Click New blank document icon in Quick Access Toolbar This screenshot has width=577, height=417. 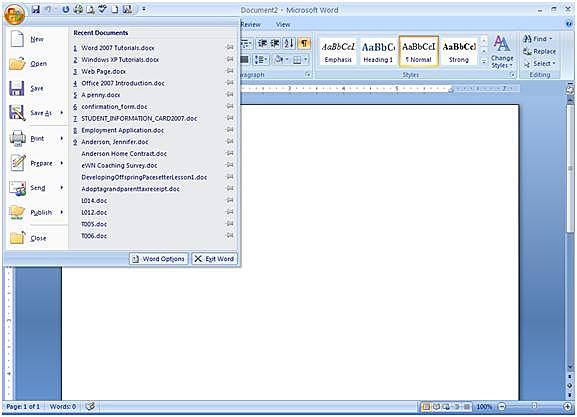click(x=115, y=10)
